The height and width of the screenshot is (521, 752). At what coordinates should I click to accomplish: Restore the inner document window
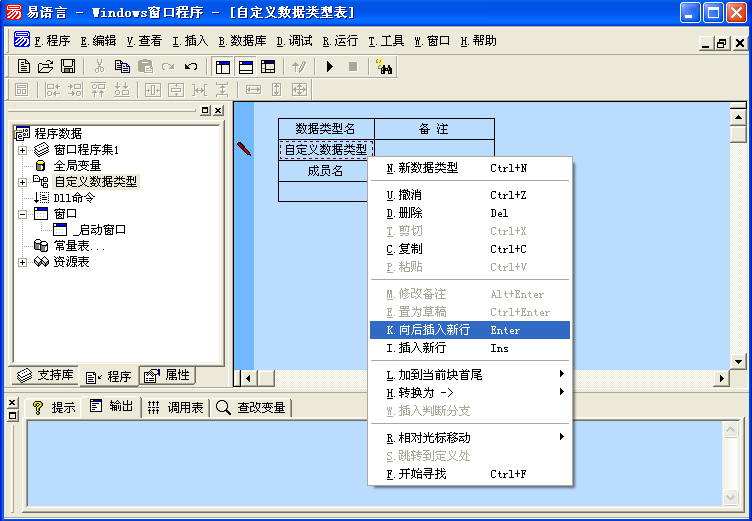point(721,43)
